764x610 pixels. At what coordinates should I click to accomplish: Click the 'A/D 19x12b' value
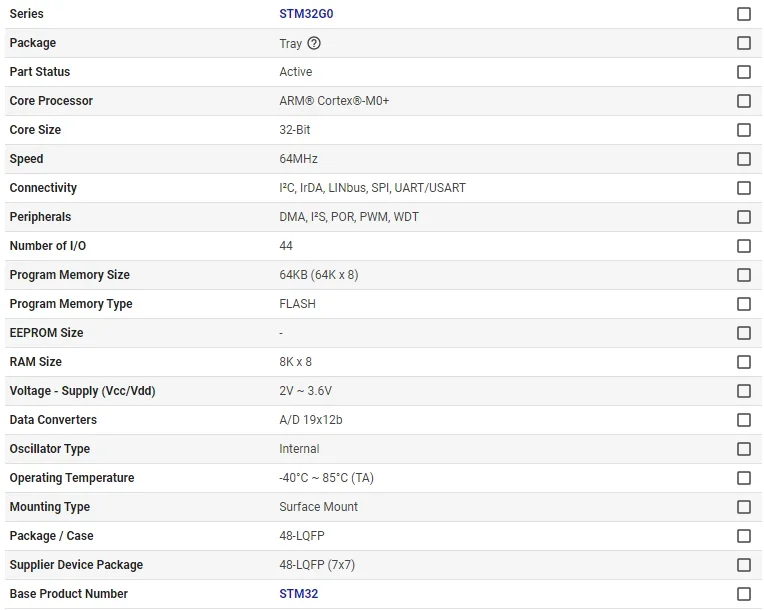coord(311,419)
